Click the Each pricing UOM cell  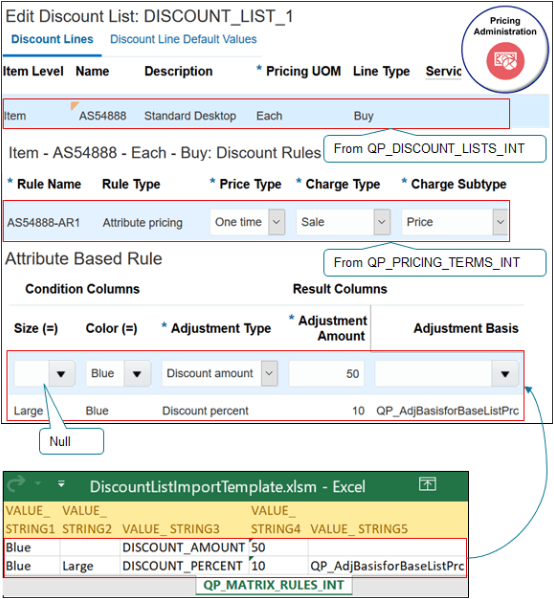269,116
